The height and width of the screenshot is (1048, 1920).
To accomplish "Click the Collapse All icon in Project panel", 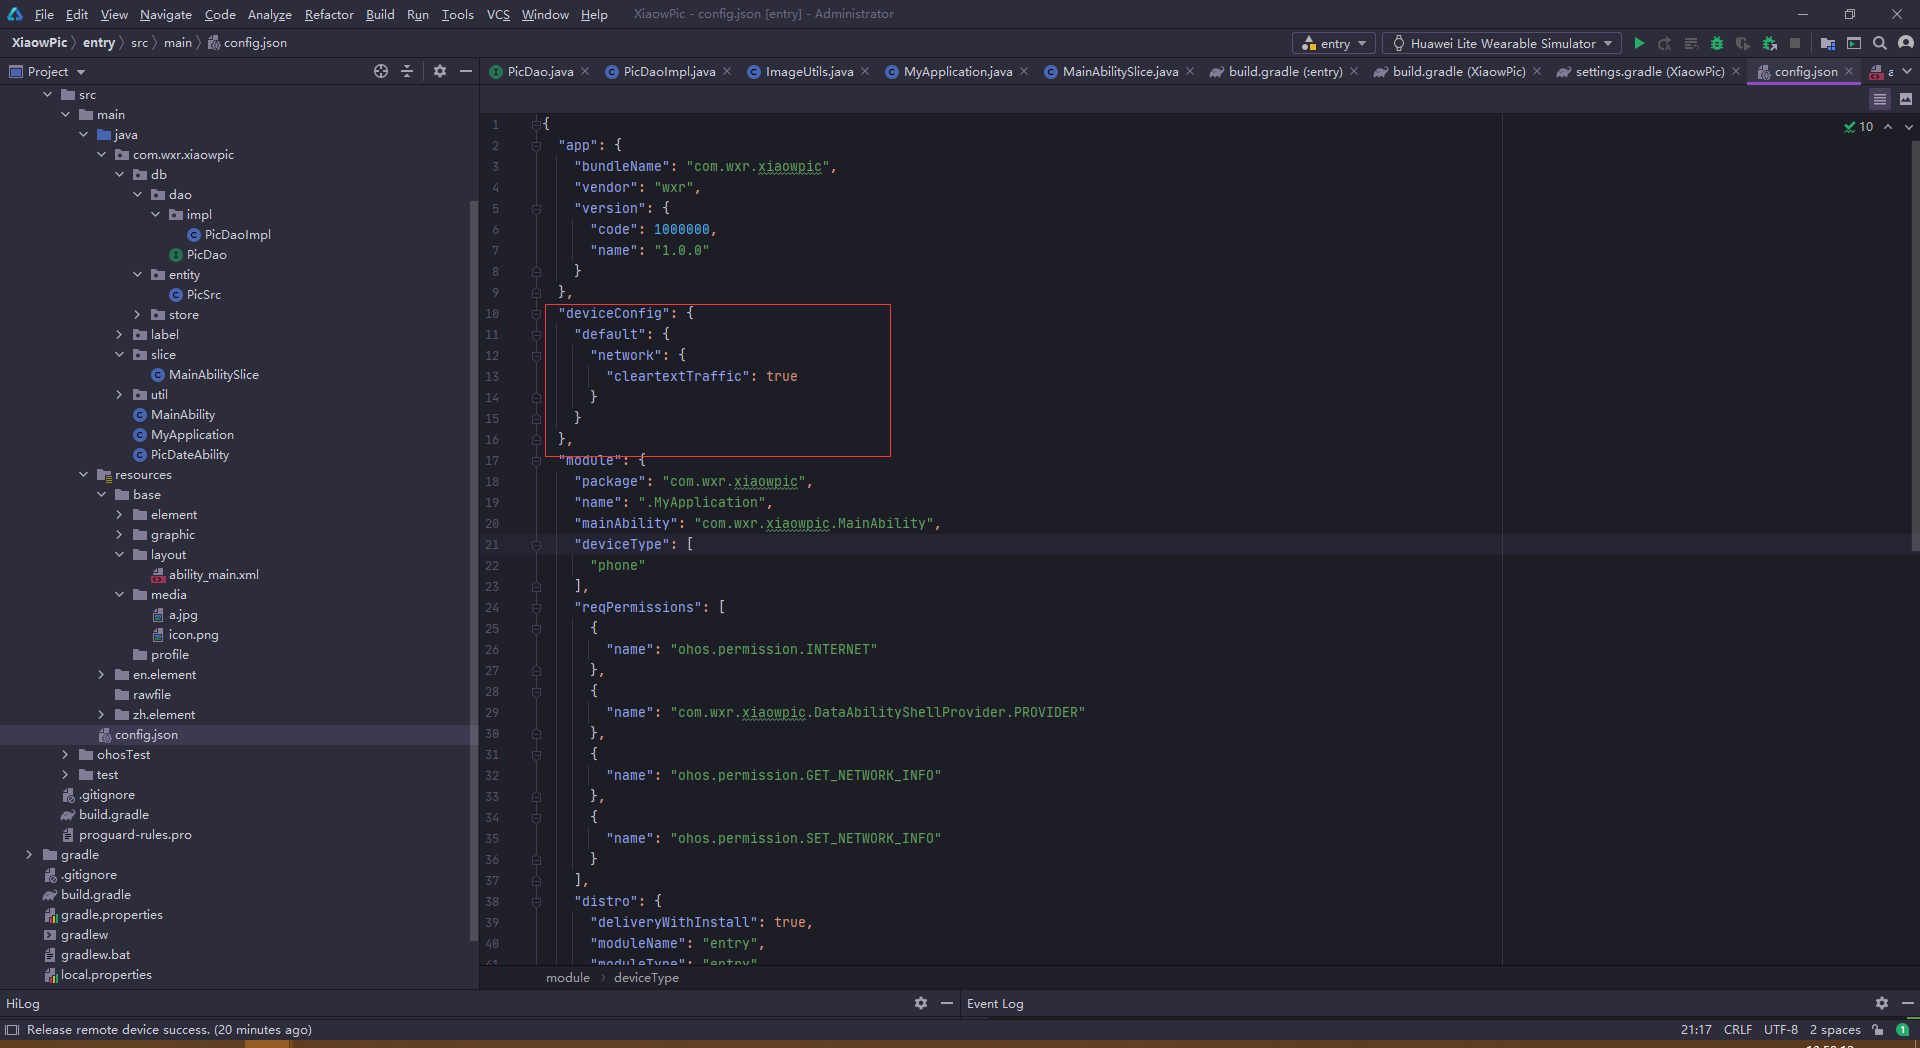I will pos(407,71).
